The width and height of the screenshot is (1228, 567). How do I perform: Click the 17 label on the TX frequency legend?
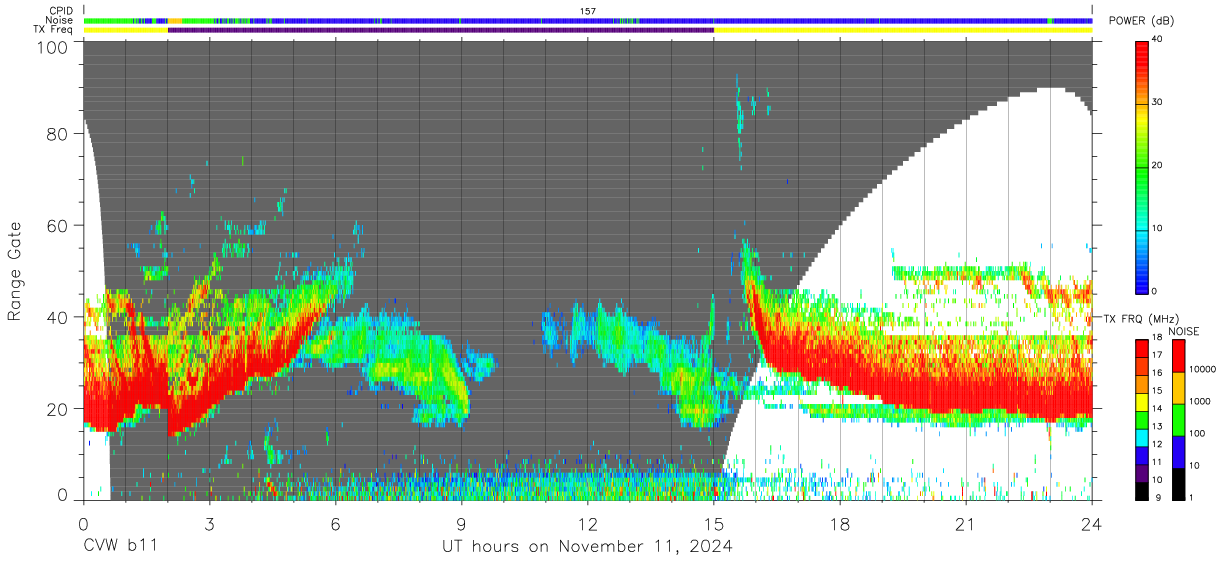1157,354
